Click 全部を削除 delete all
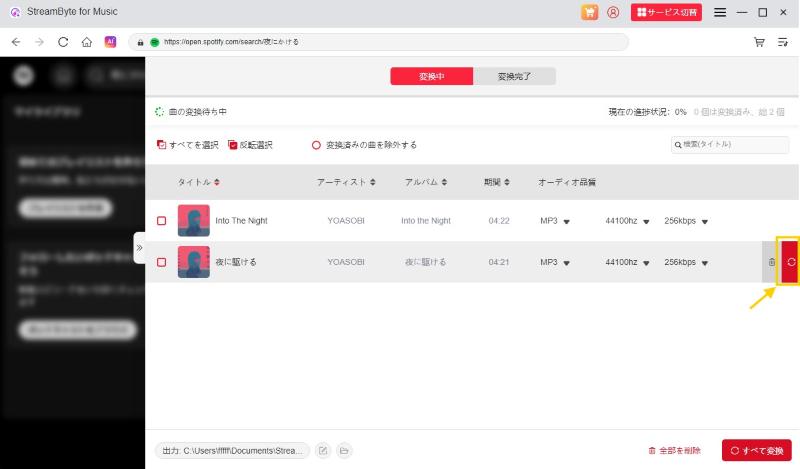 pos(674,451)
